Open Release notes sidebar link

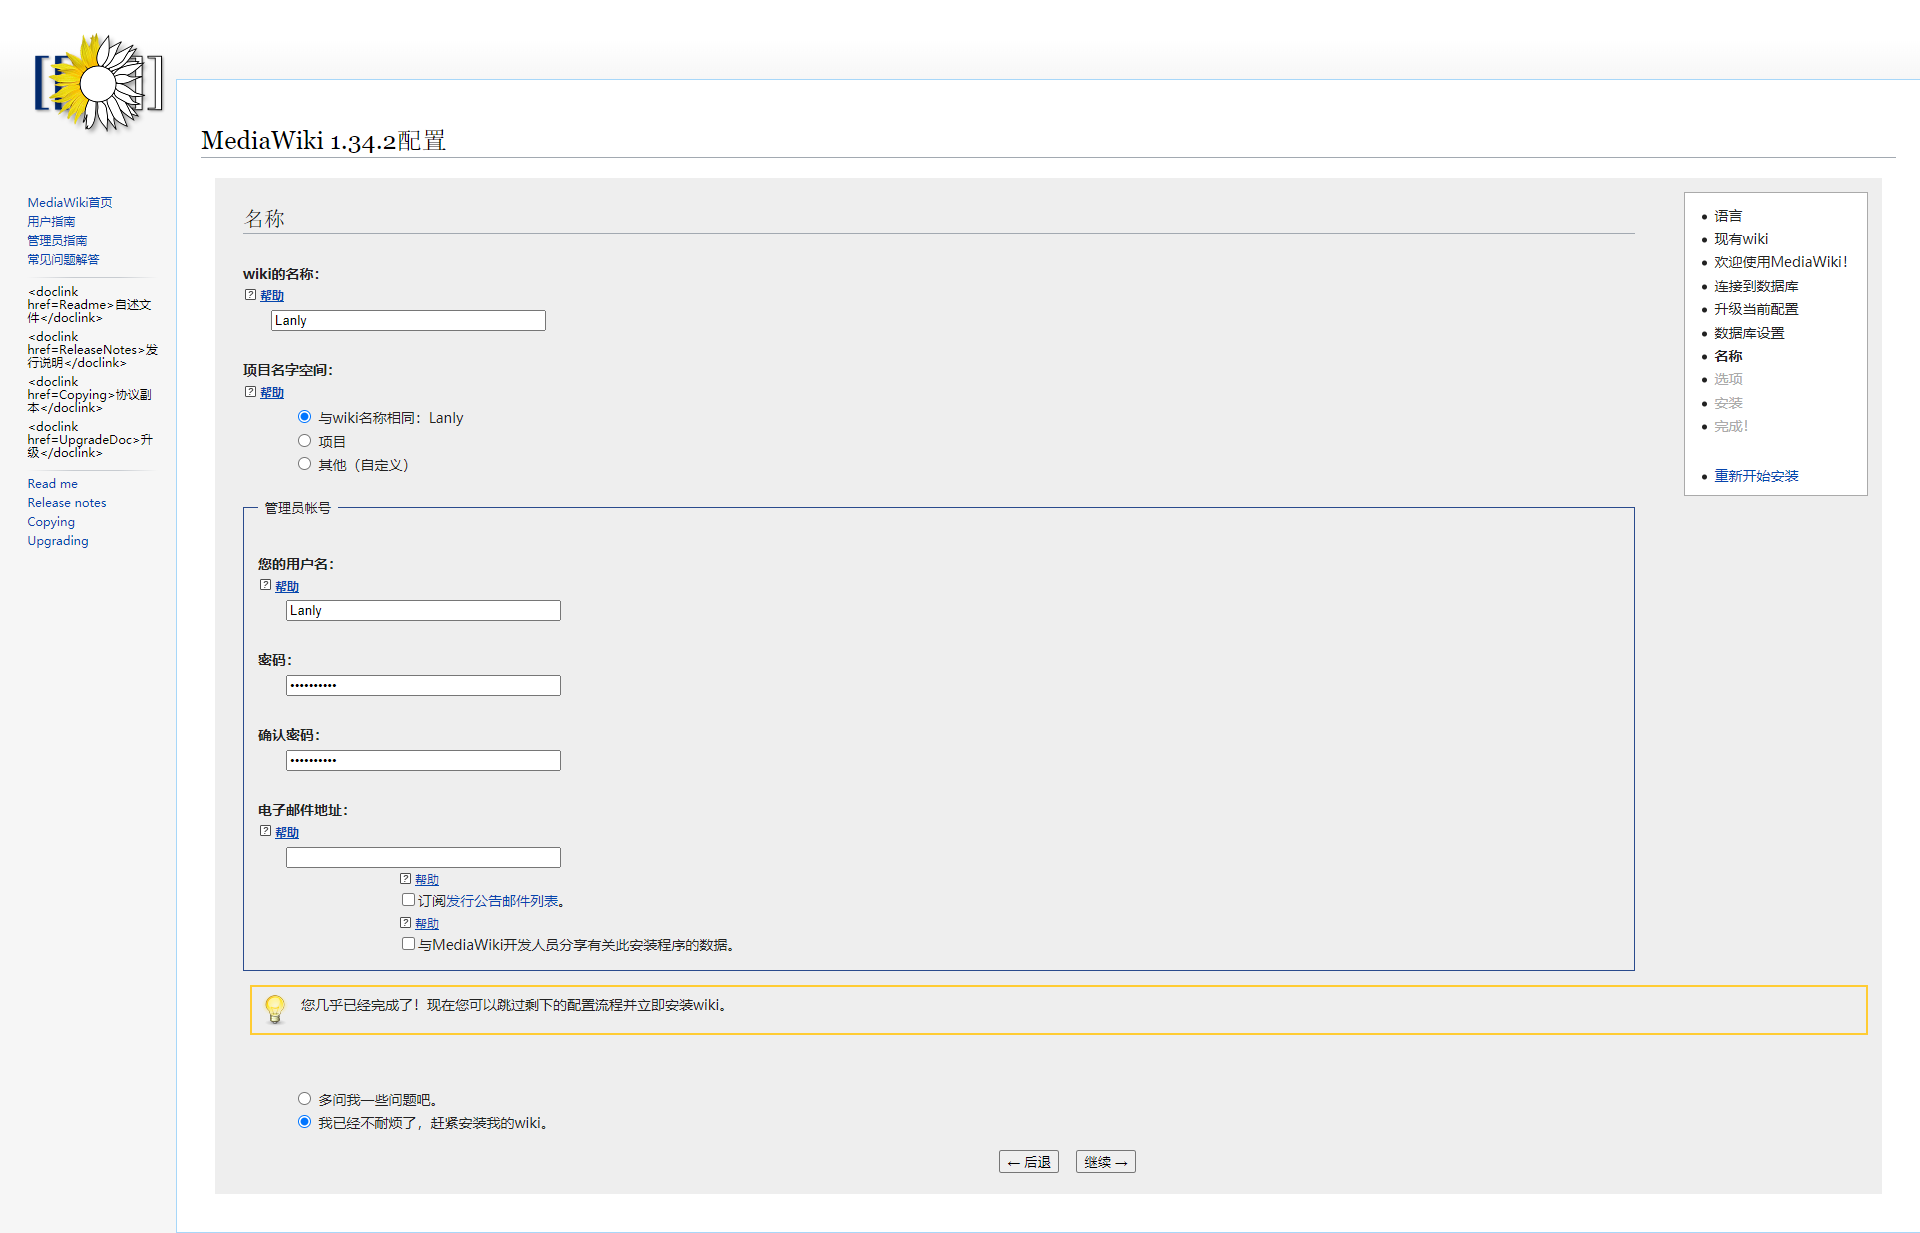[x=67, y=503]
